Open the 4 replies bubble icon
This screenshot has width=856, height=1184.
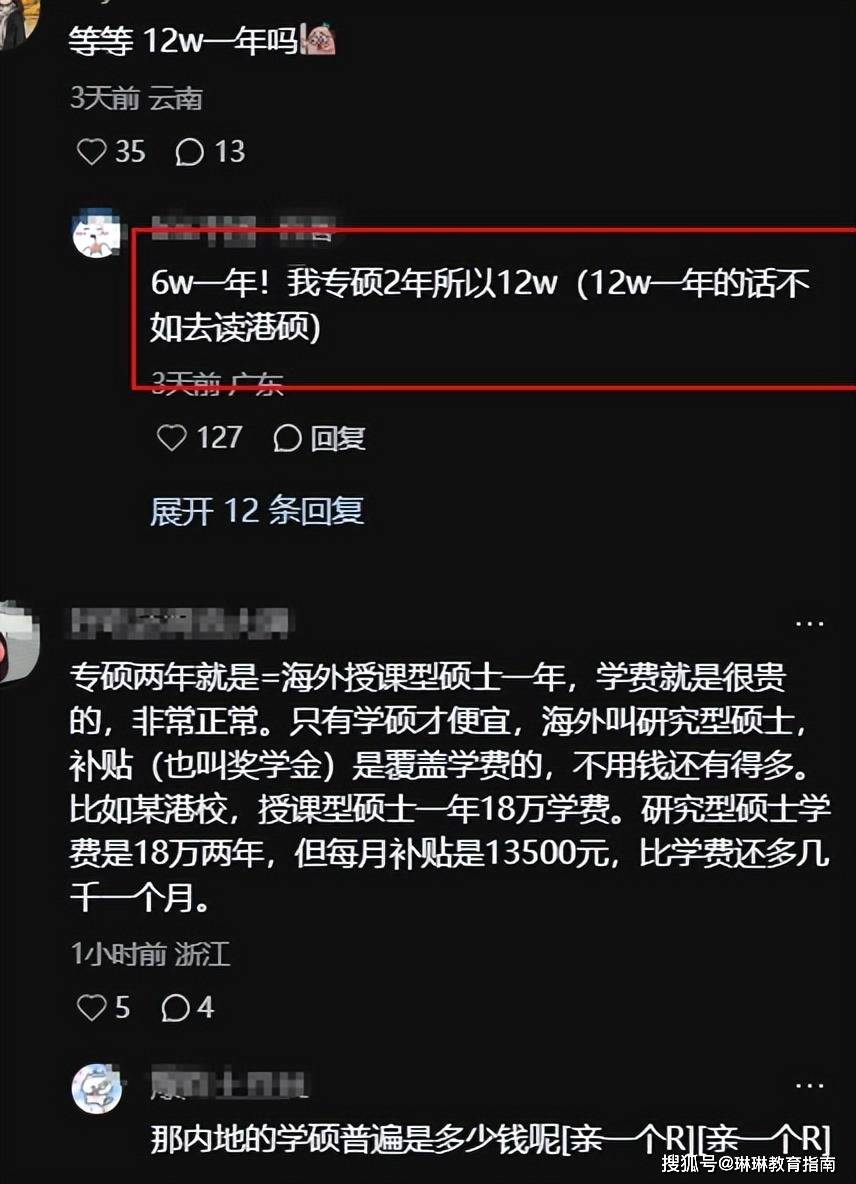(x=175, y=1008)
